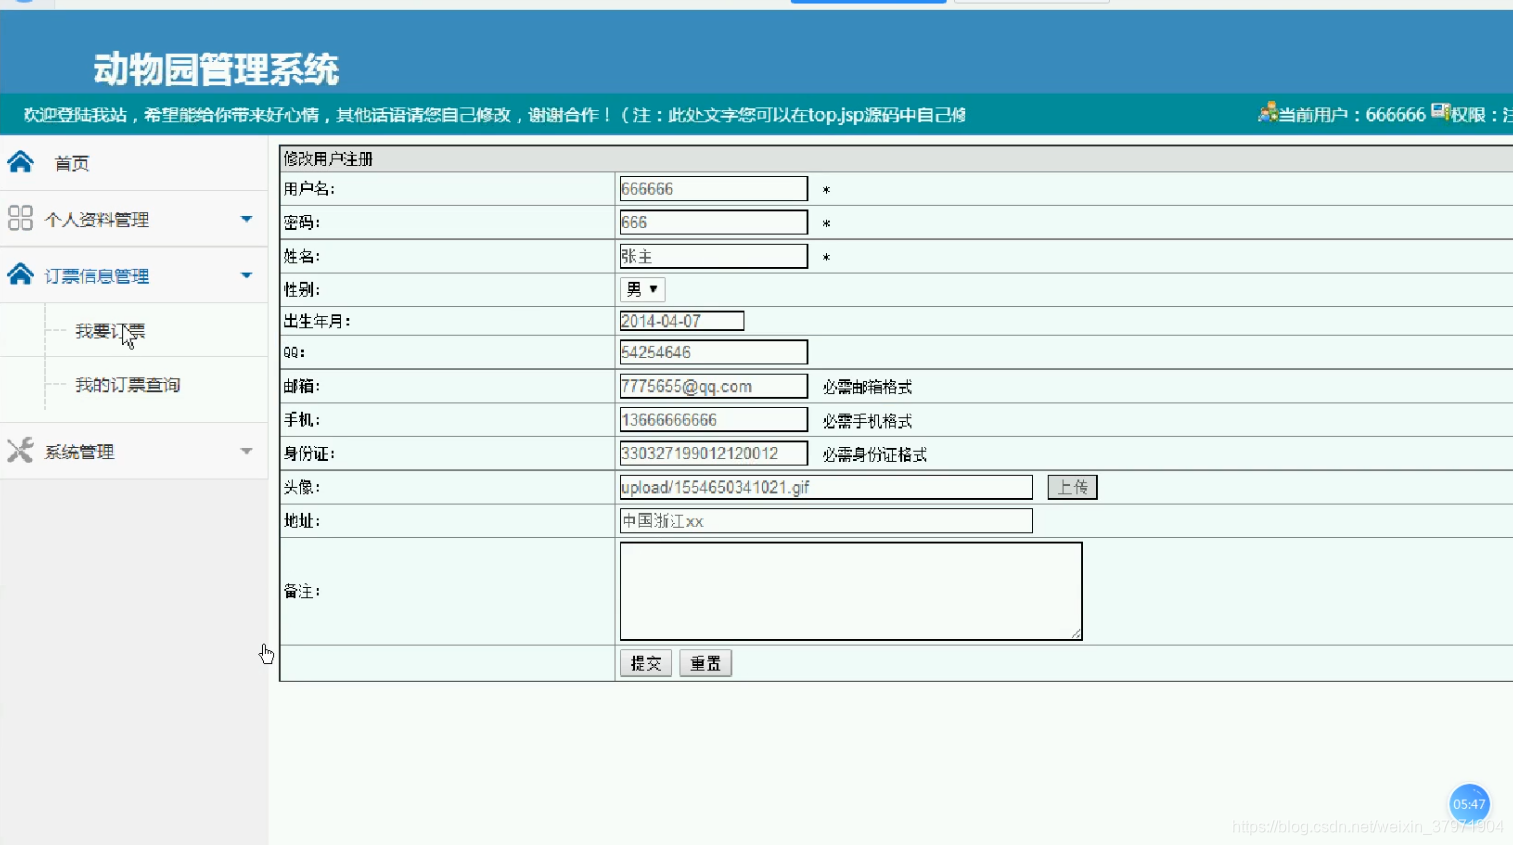This screenshot has width=1513, height=845.
Task: Expand the 系统管理 arrow
Action: click(246, 451)
